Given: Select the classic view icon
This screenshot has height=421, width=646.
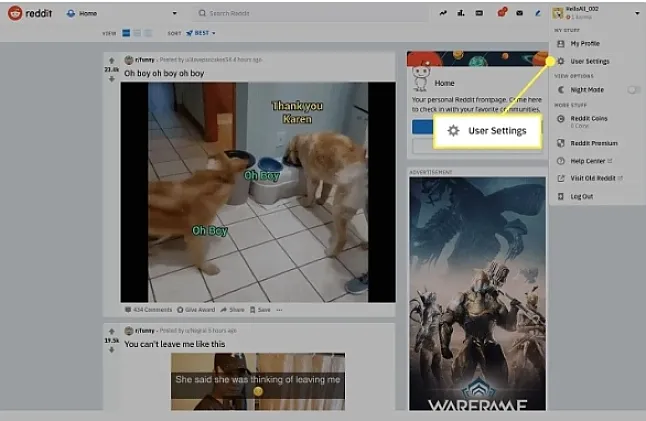Looking at the screenshot, I should coord(137,33).
